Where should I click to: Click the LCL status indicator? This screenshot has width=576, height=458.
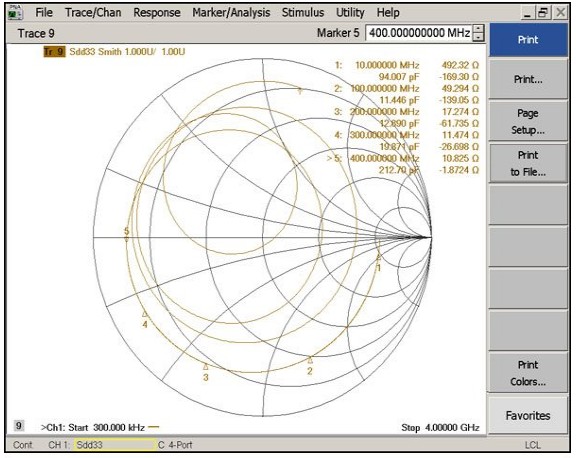tap(532, 445)
